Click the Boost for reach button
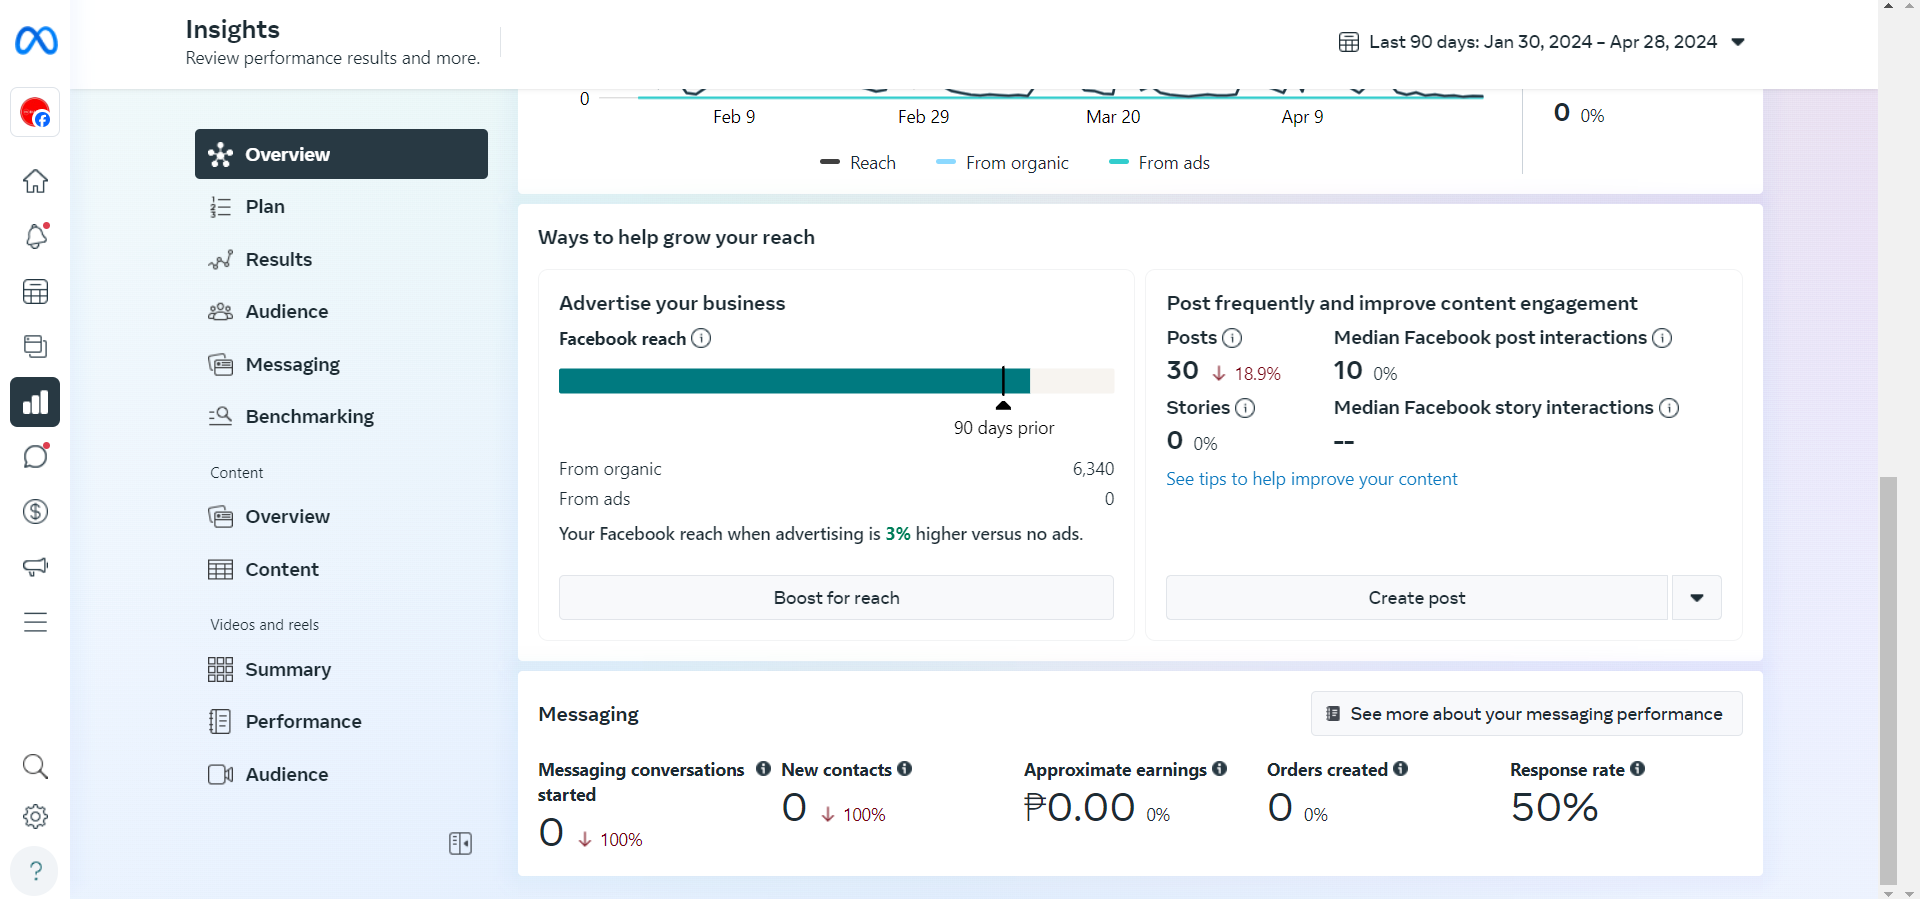1920x899 pixels. click(x=836, y=598)
